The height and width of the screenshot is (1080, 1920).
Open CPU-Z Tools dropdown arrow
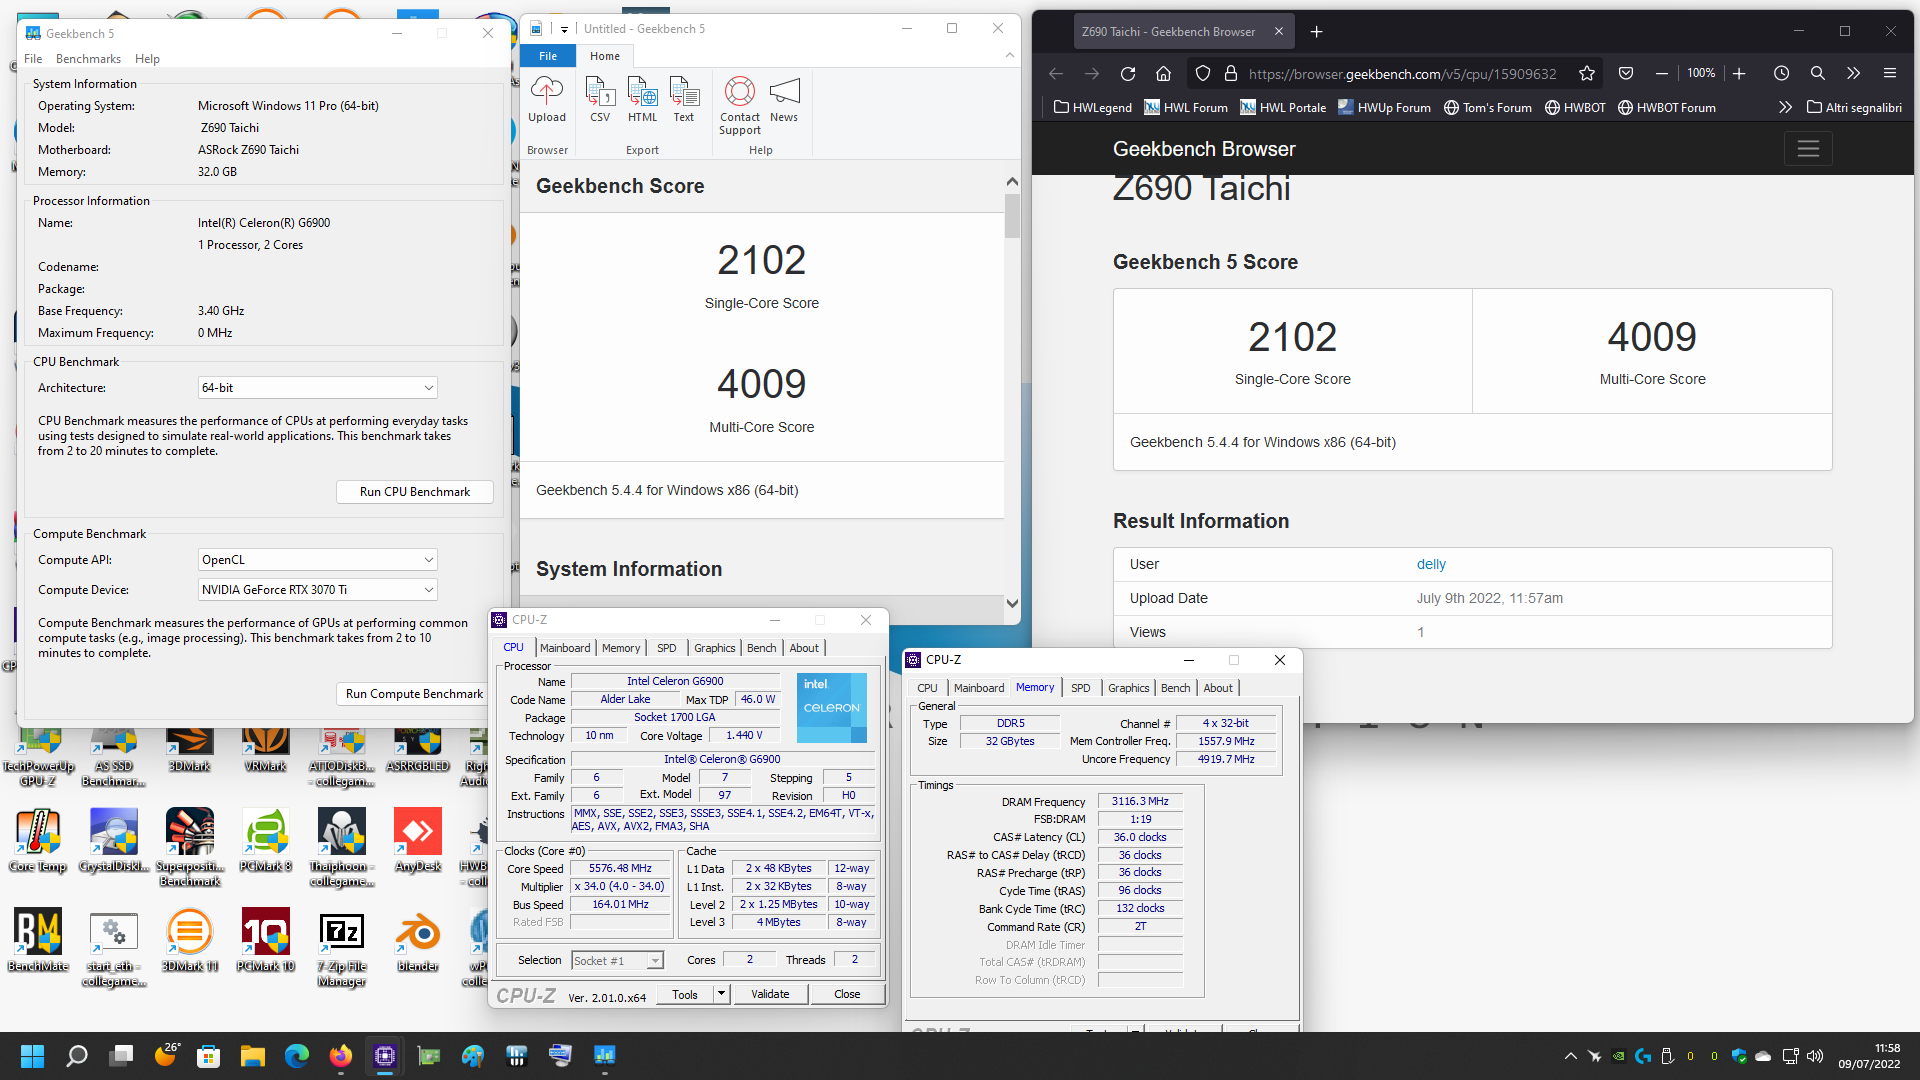pyautogui.click(x=721, y=994)
